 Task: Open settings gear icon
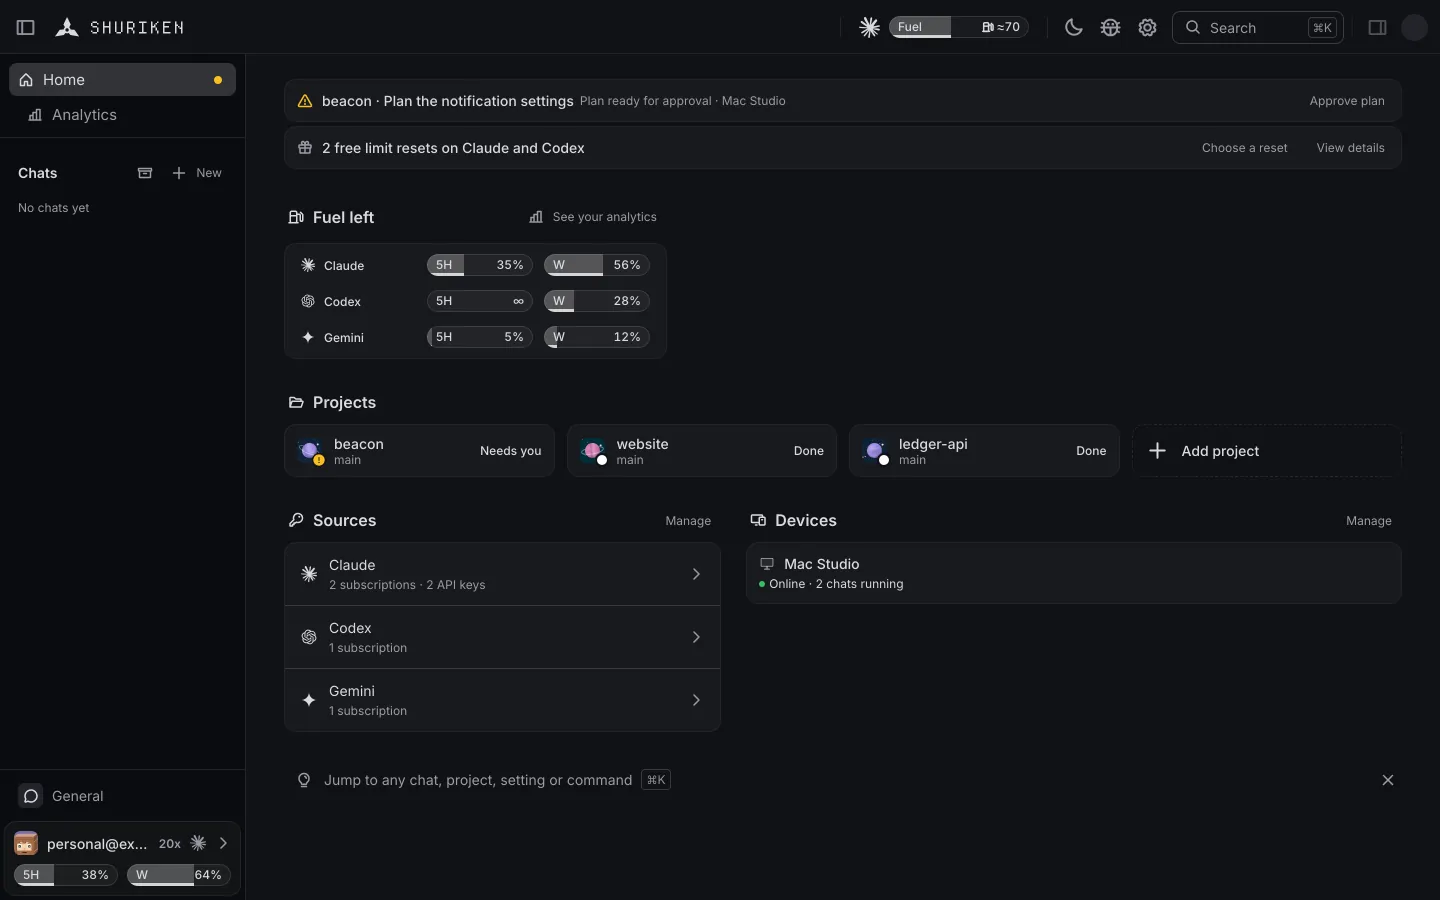[1148, 28]
